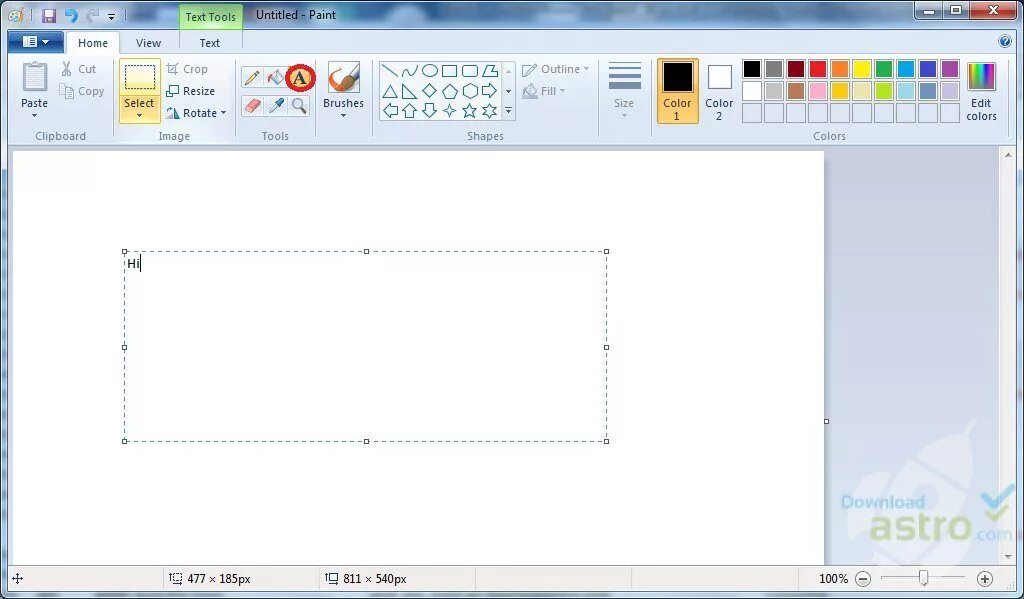Switch to the View tab

148,43
